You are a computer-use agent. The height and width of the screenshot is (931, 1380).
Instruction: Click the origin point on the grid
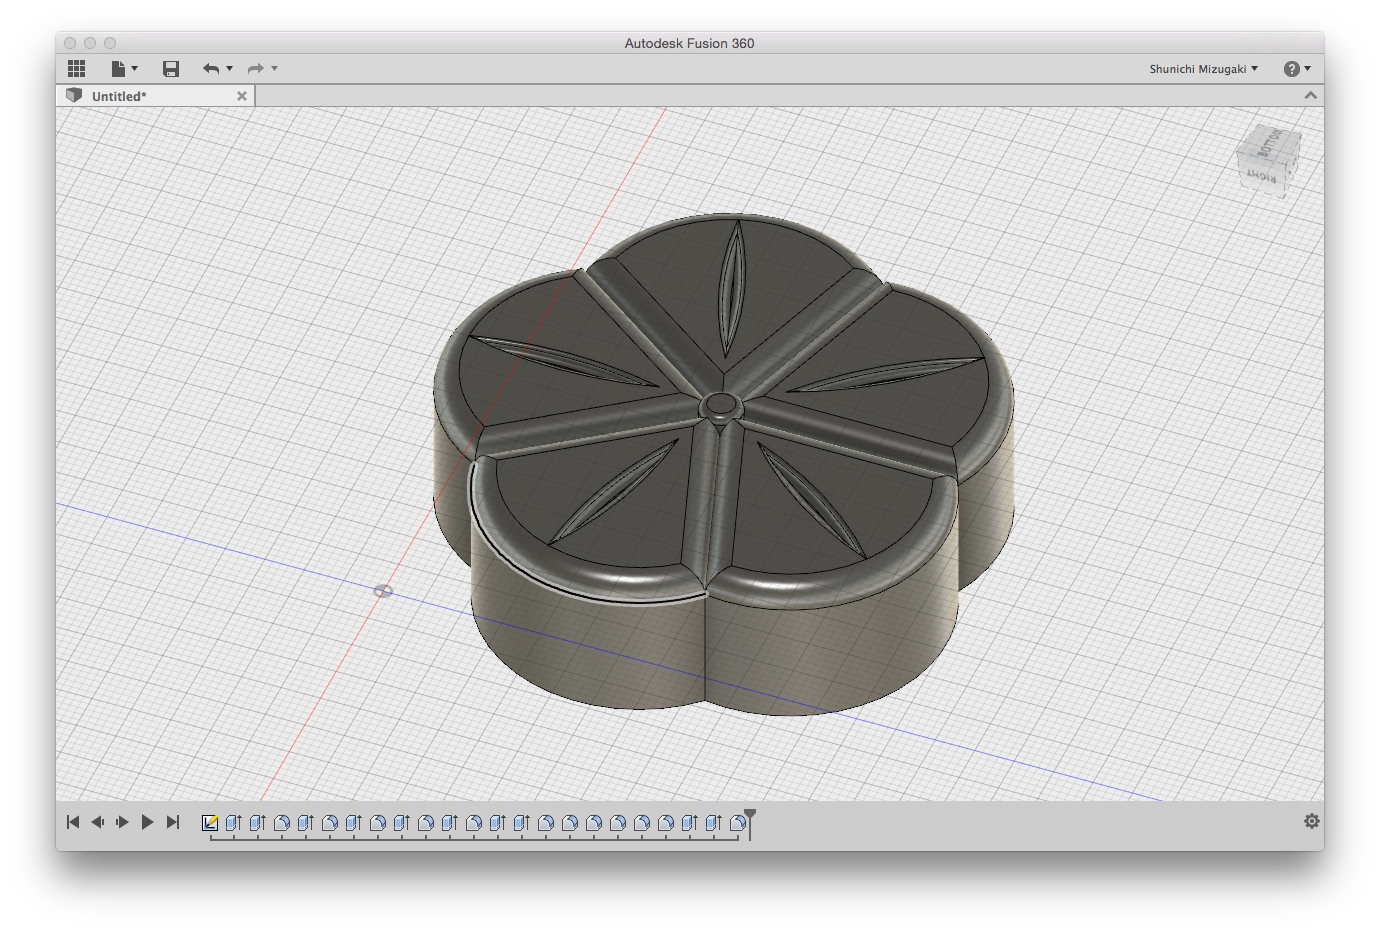383,591
